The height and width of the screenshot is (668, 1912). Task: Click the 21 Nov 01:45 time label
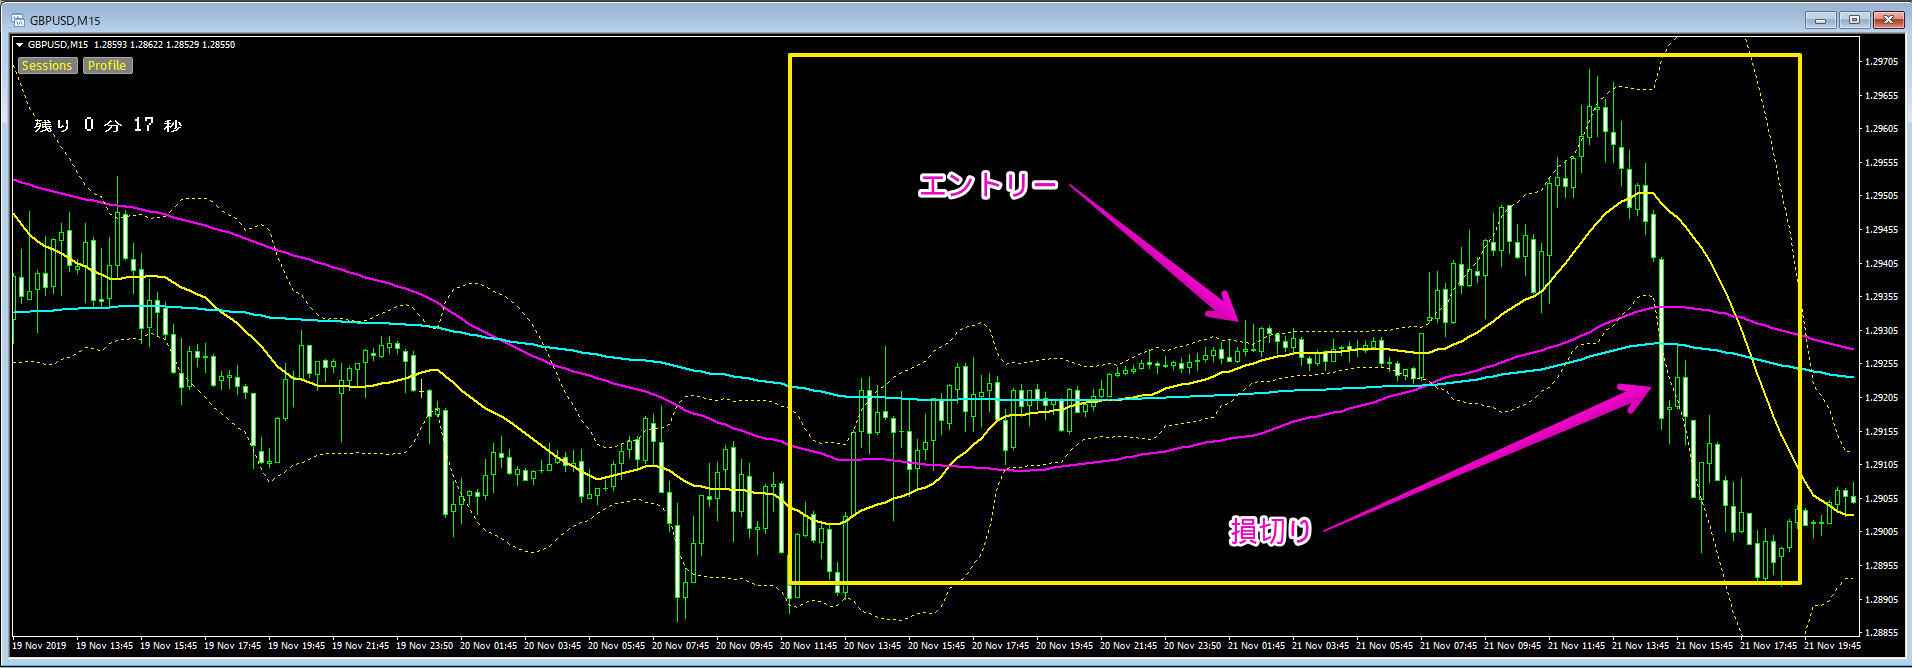coord(1256,646)
